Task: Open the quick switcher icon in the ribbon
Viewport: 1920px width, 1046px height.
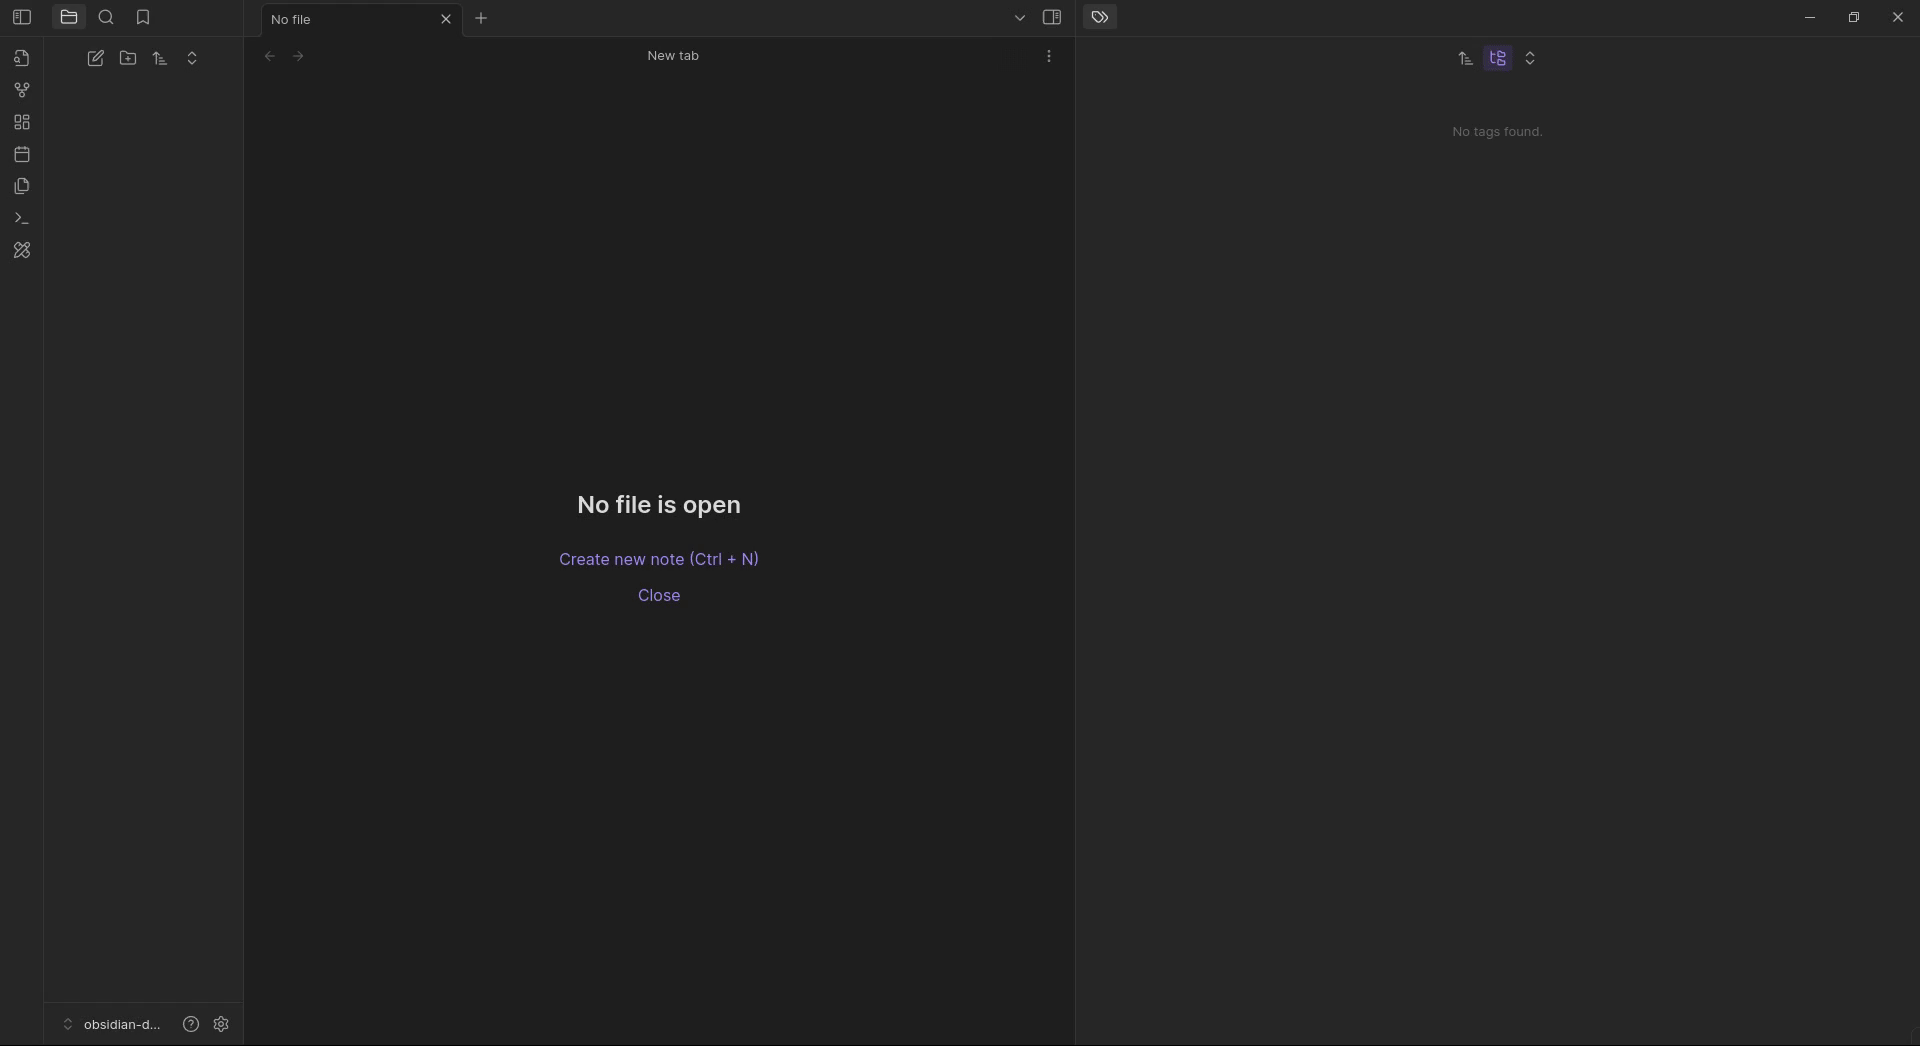Action: pos(21,59)
